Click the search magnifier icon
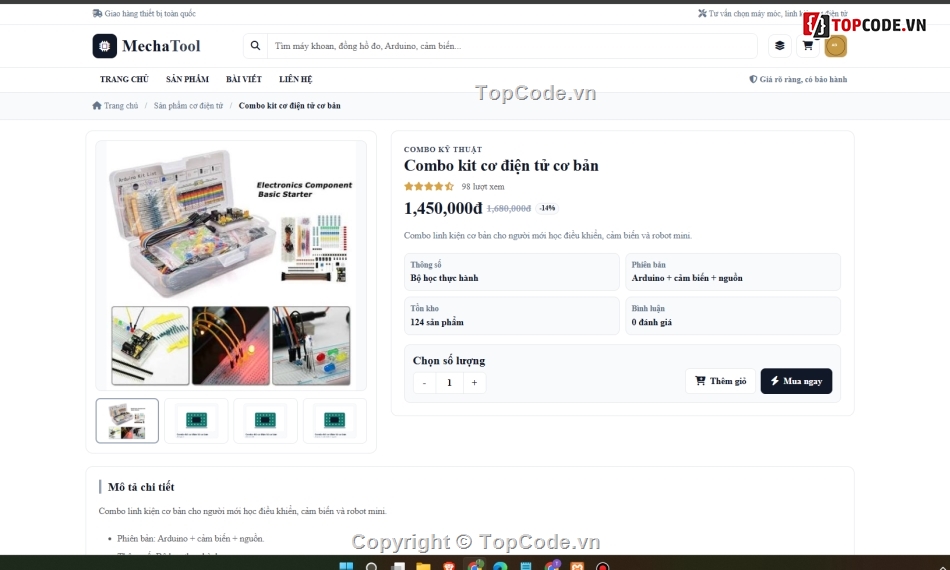This screenshot has height=570, width=950. 255,46
